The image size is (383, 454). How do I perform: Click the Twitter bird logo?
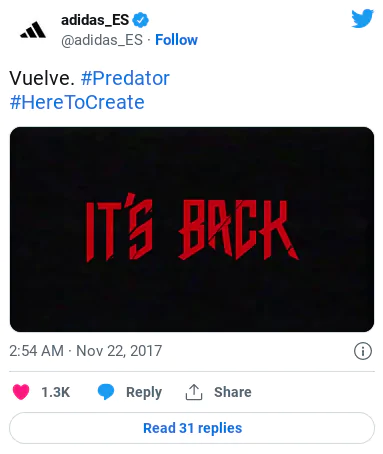click(362, 18)
